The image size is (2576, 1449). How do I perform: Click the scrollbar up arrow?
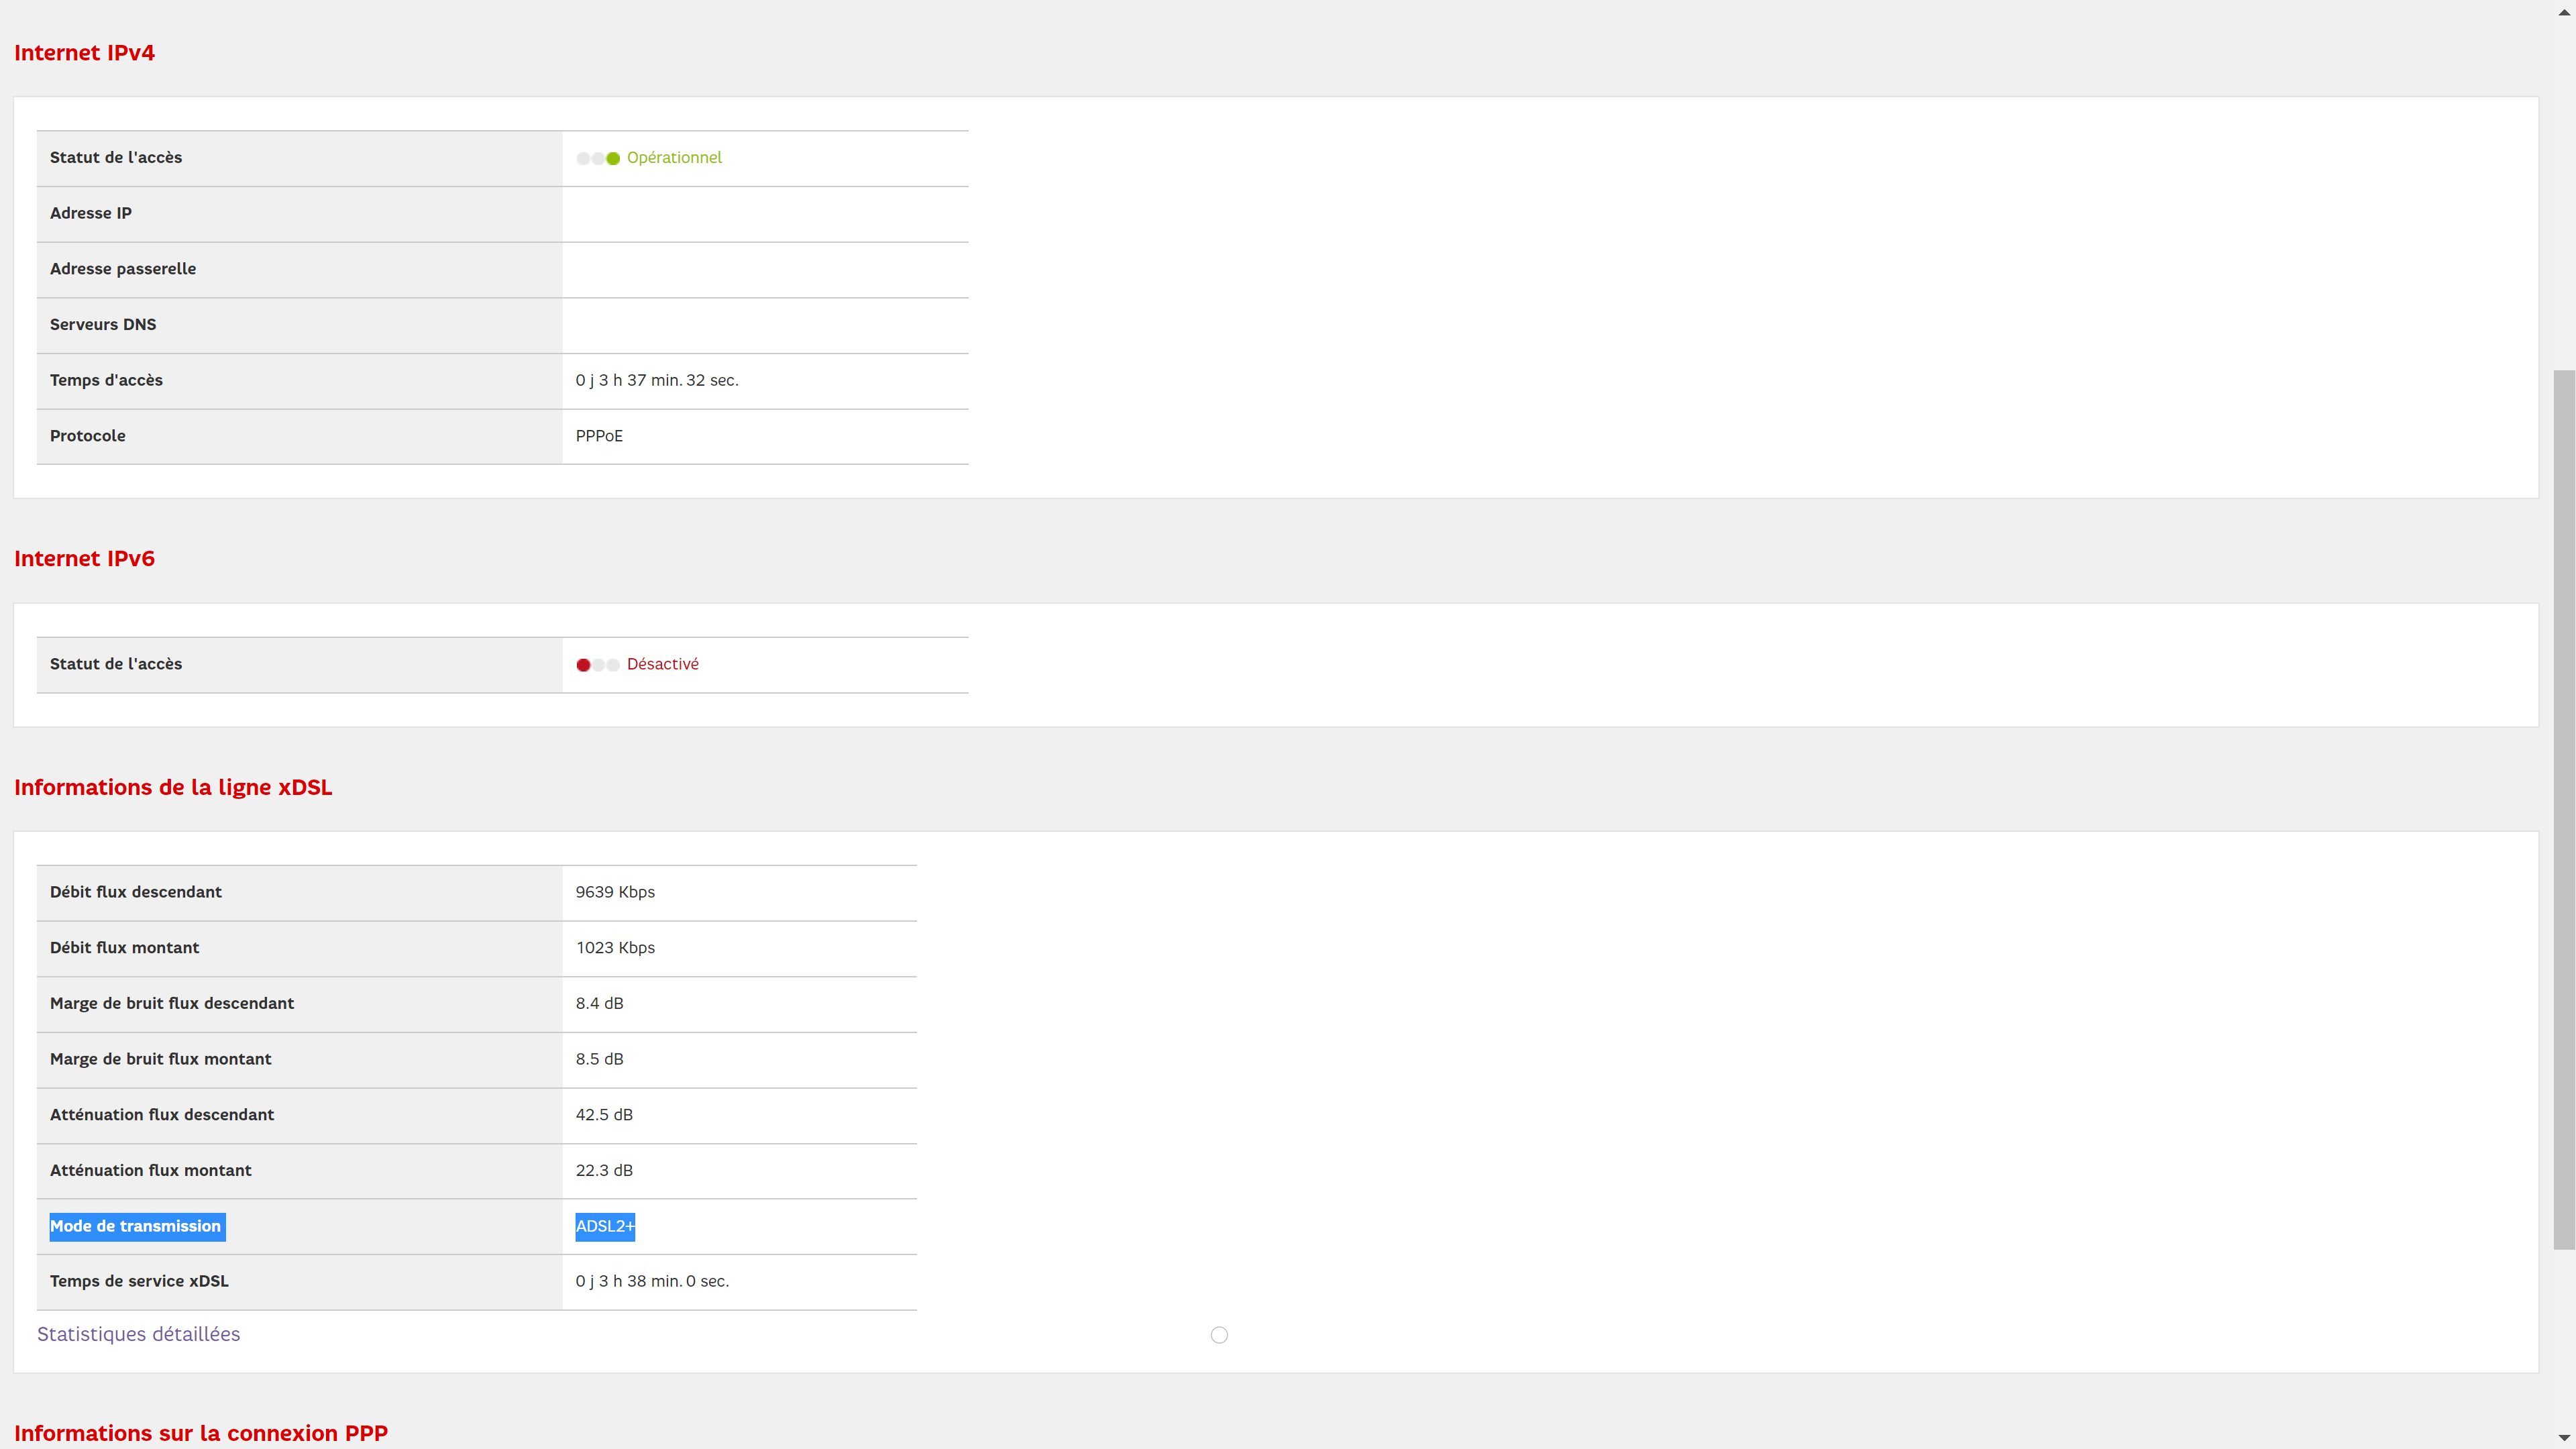2564,12
